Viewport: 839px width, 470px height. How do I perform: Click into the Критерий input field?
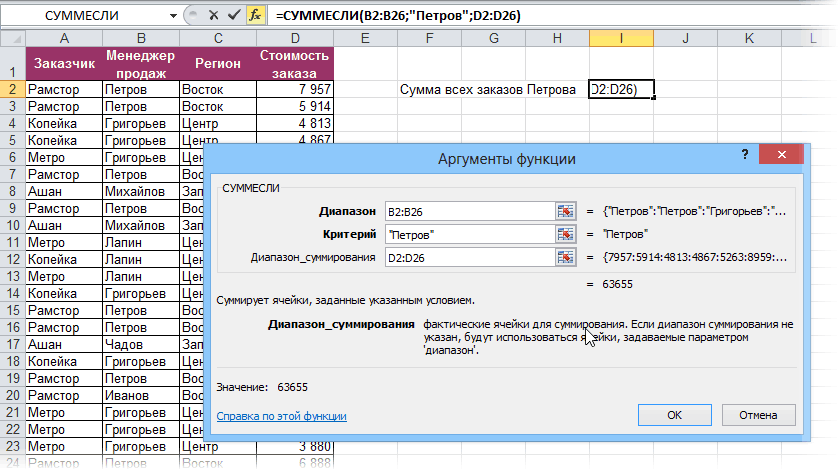(468, 234)
